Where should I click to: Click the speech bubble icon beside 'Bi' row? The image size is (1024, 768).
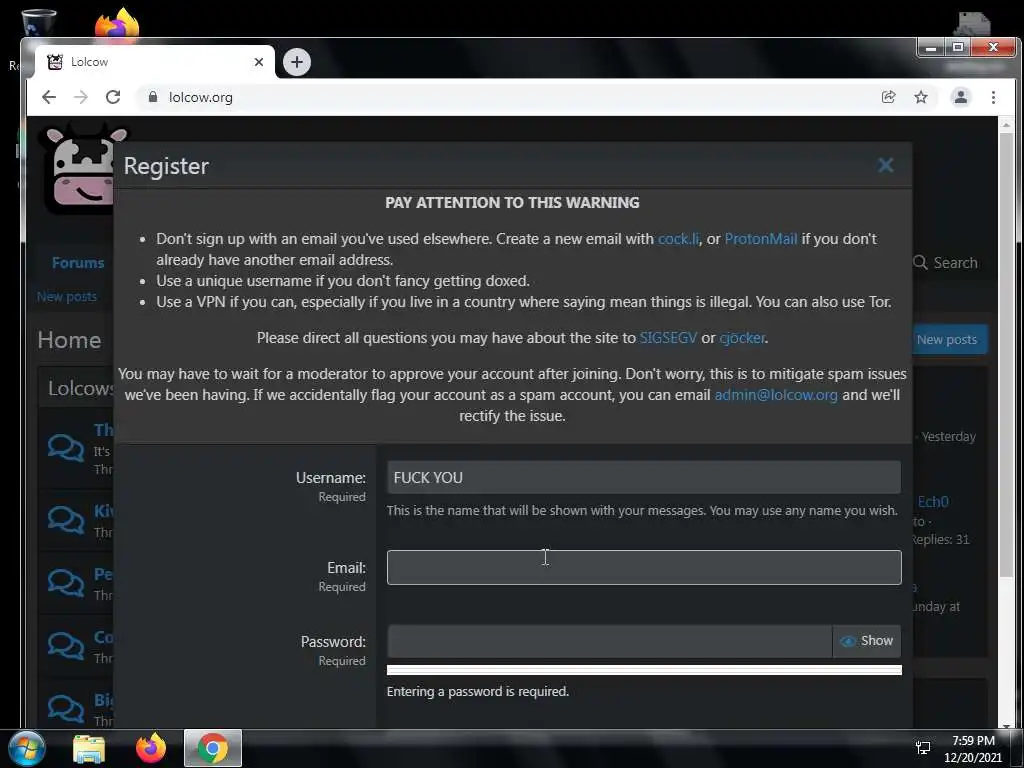pyautogui.click(x=66, y=709)
